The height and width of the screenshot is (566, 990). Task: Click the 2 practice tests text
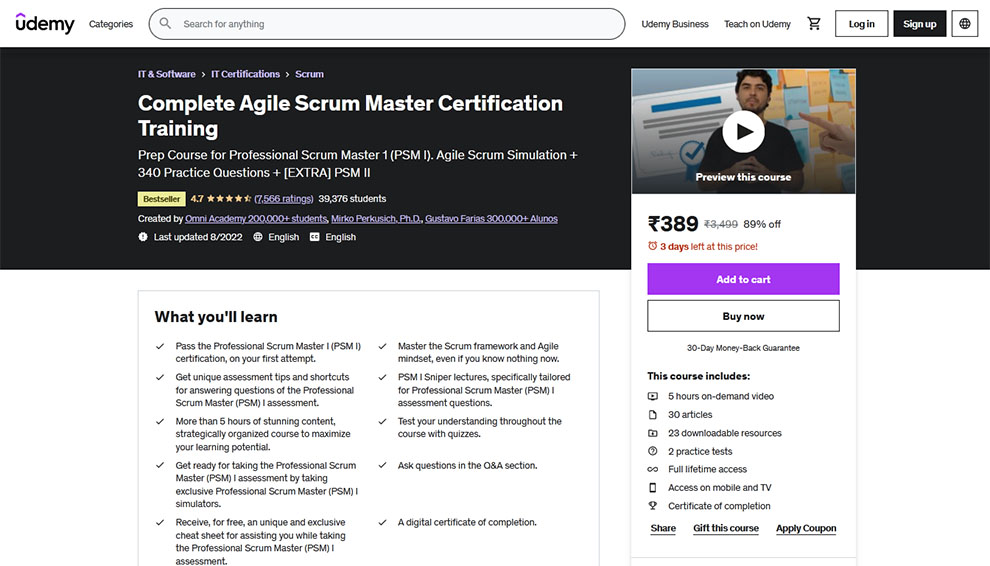(x=700, y=451)
